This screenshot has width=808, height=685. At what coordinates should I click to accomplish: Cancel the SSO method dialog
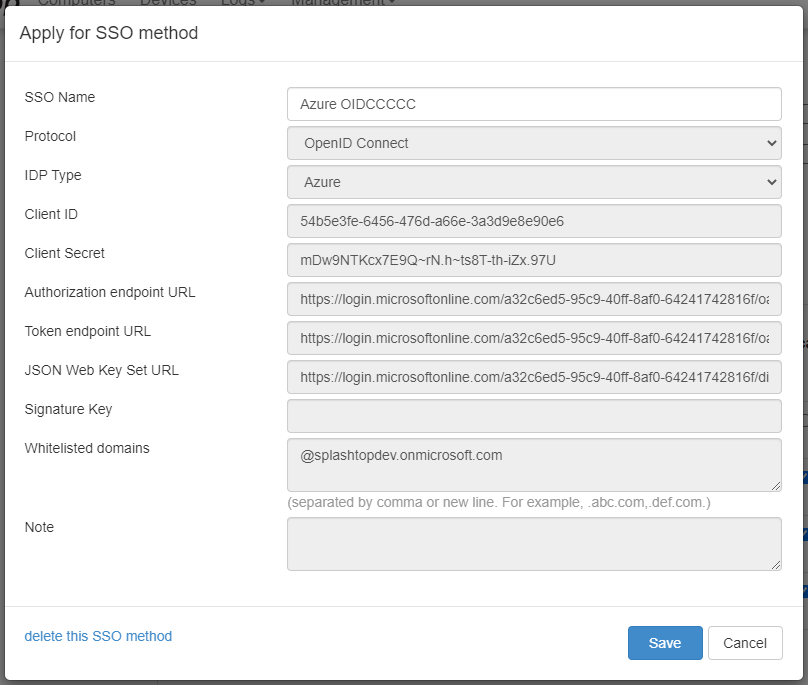point(745,643)
